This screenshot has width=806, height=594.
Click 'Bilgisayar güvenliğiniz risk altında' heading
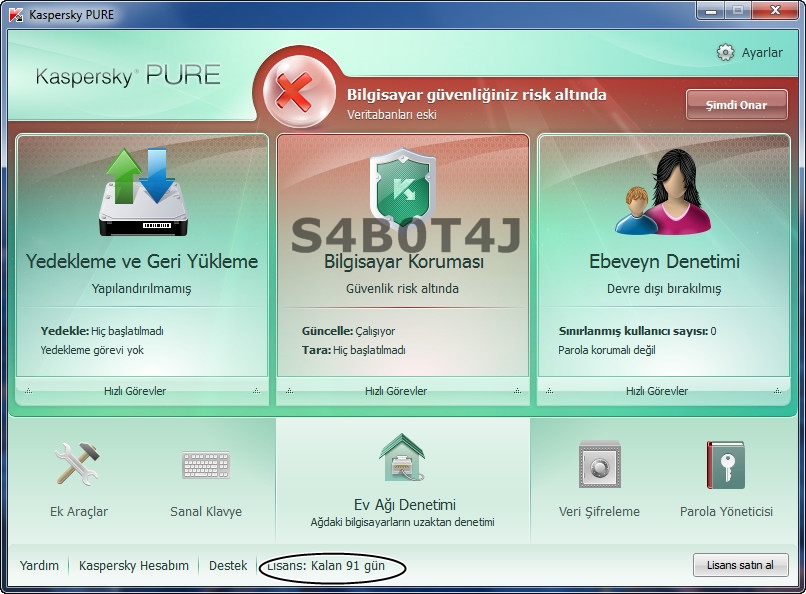tap(477, 95)
